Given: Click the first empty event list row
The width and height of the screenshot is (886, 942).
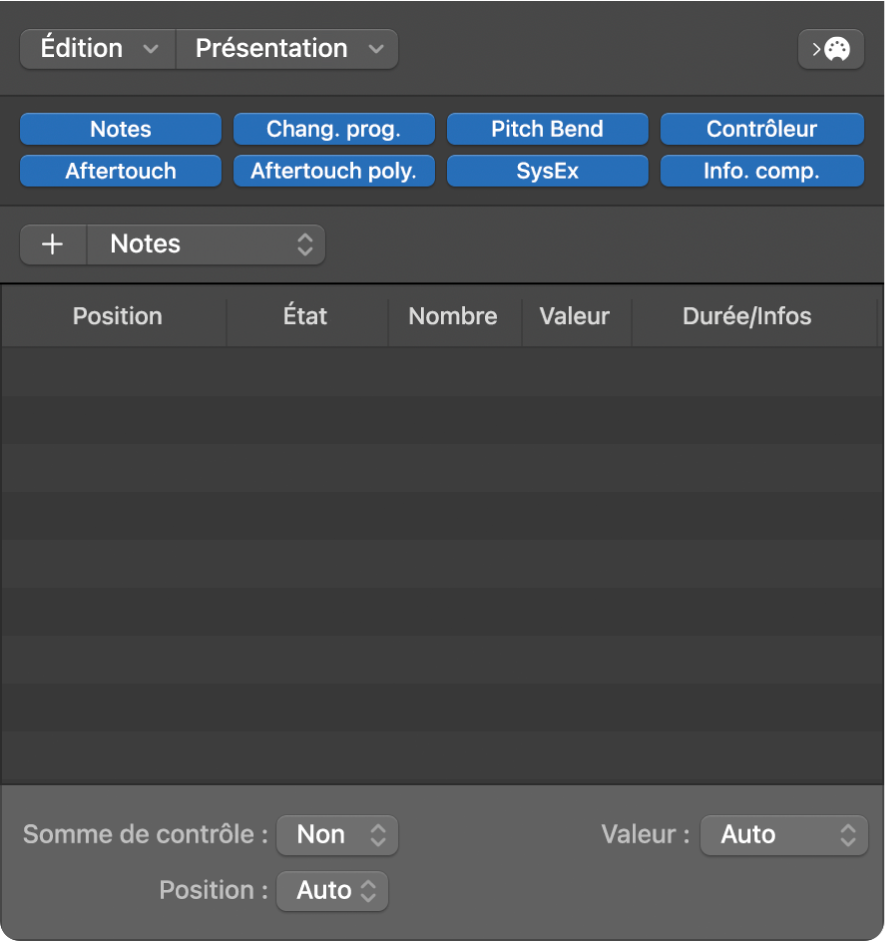Looking at the screenshot, I should coord(440,371).
